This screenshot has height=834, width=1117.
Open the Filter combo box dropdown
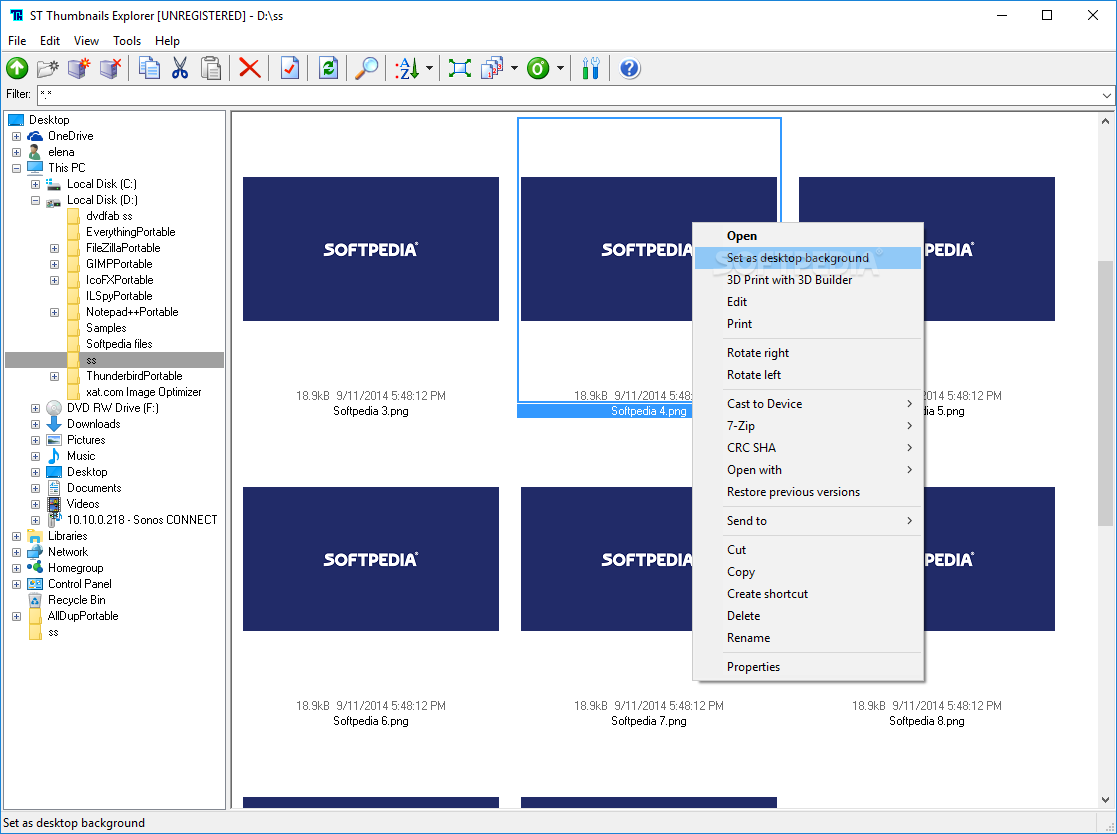(1106, 95)
